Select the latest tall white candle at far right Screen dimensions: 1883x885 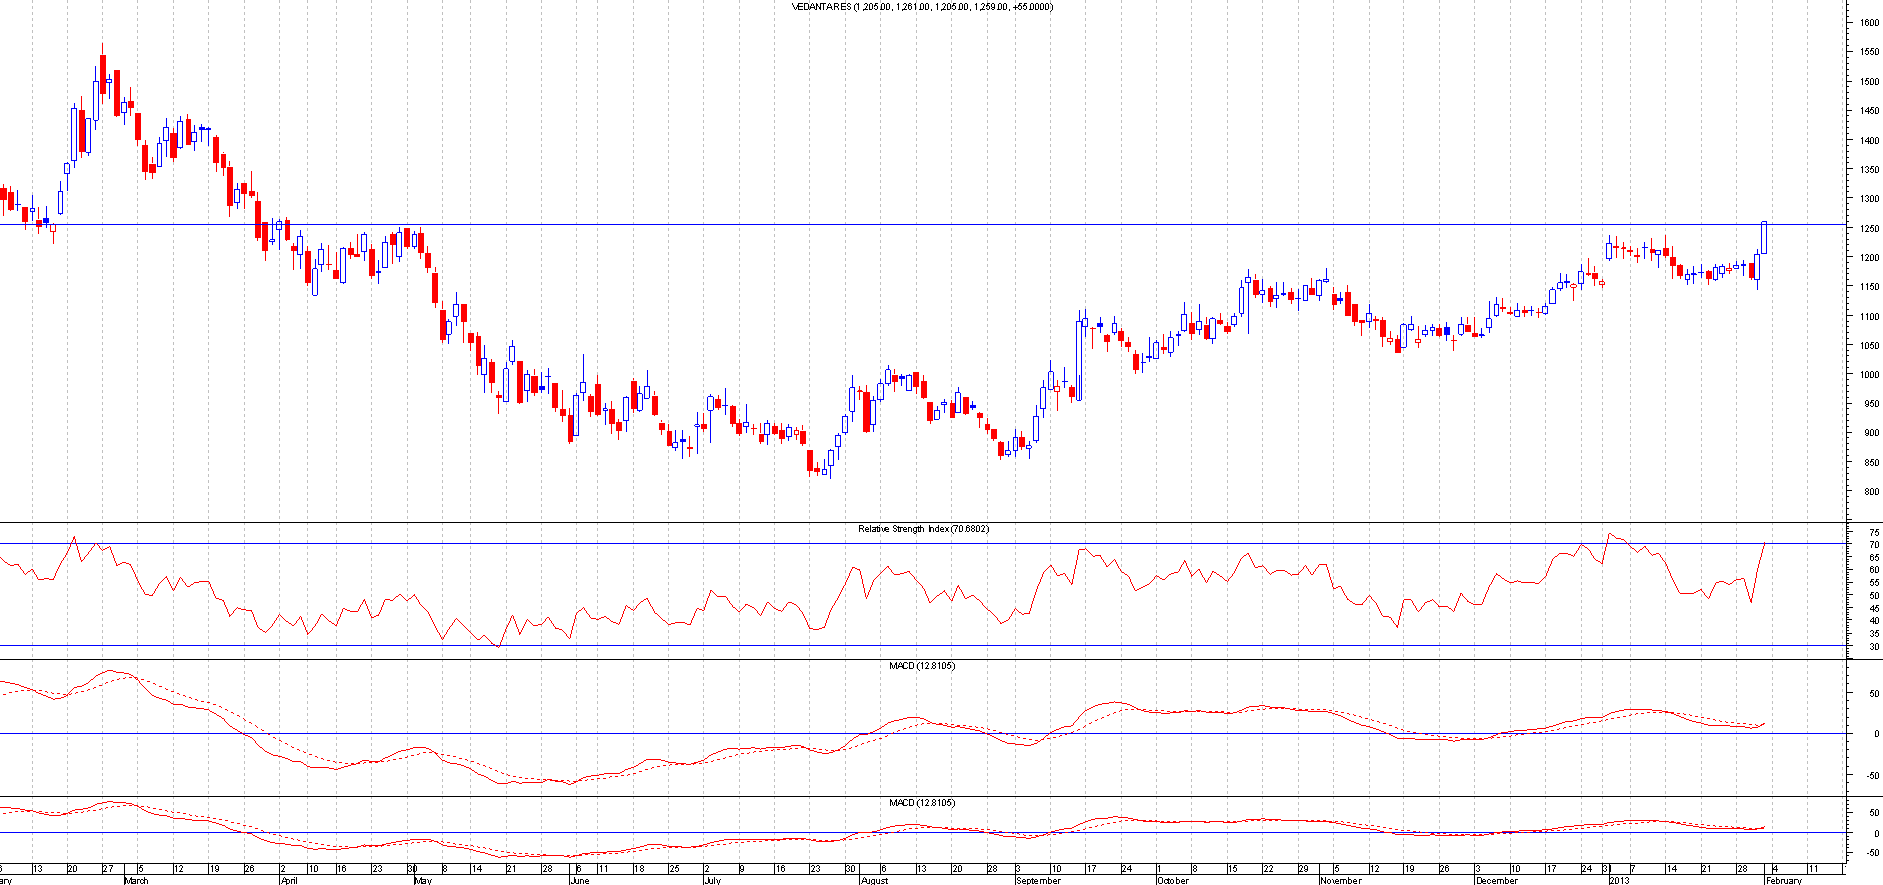tap(1764, 238)
